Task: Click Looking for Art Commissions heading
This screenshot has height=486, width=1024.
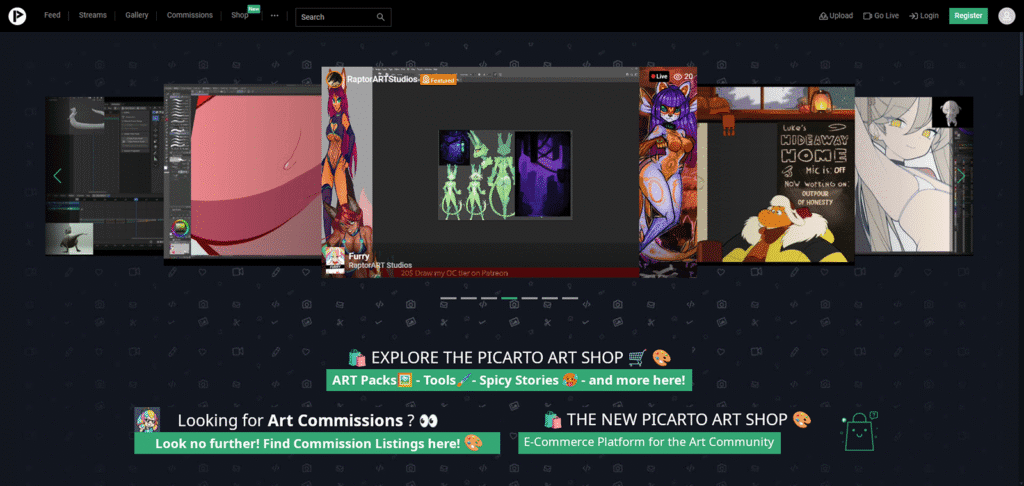Action: point(308,420)
